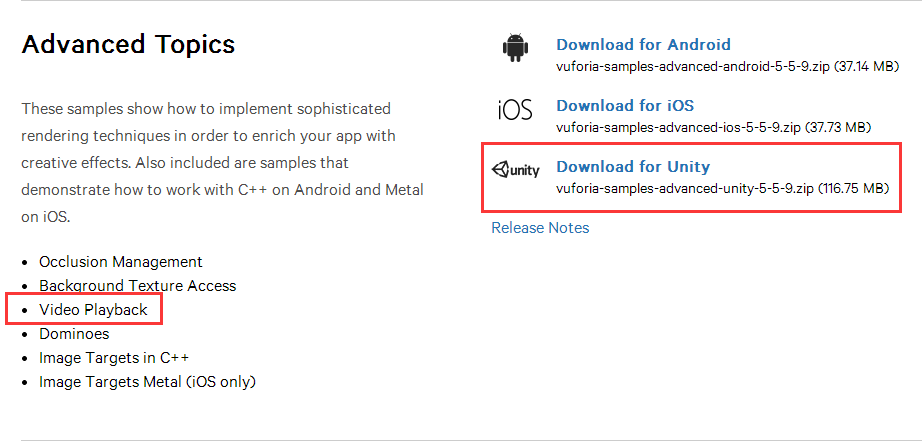Click the Video Playback list entry

point(93,310)
